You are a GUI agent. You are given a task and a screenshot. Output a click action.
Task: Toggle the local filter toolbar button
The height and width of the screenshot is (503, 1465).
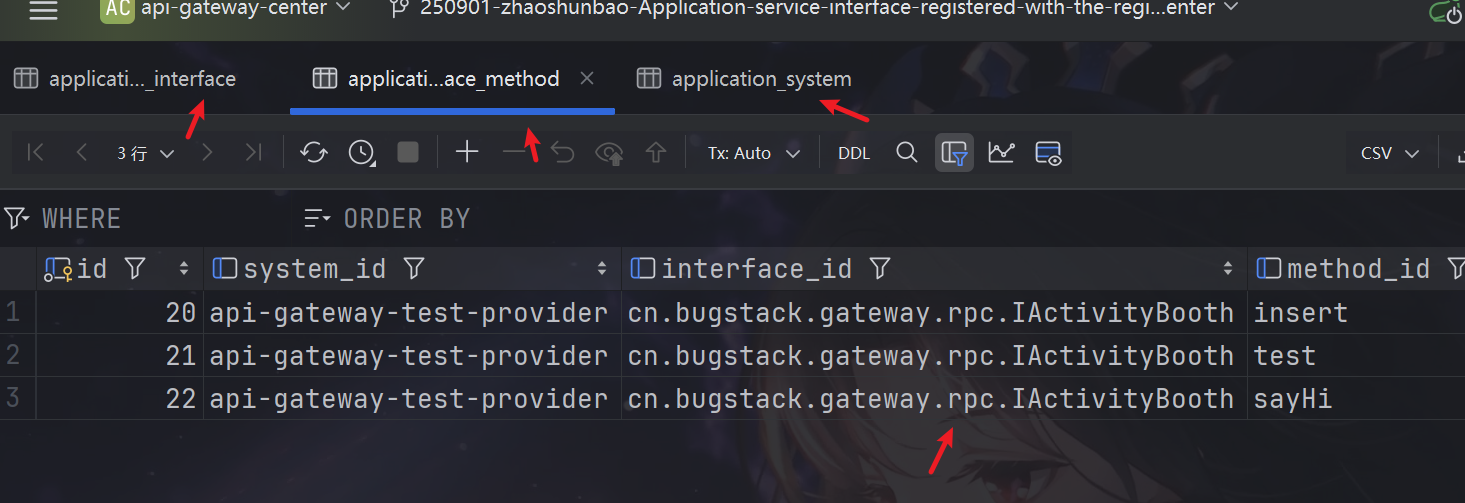click(x=954, y=152)
